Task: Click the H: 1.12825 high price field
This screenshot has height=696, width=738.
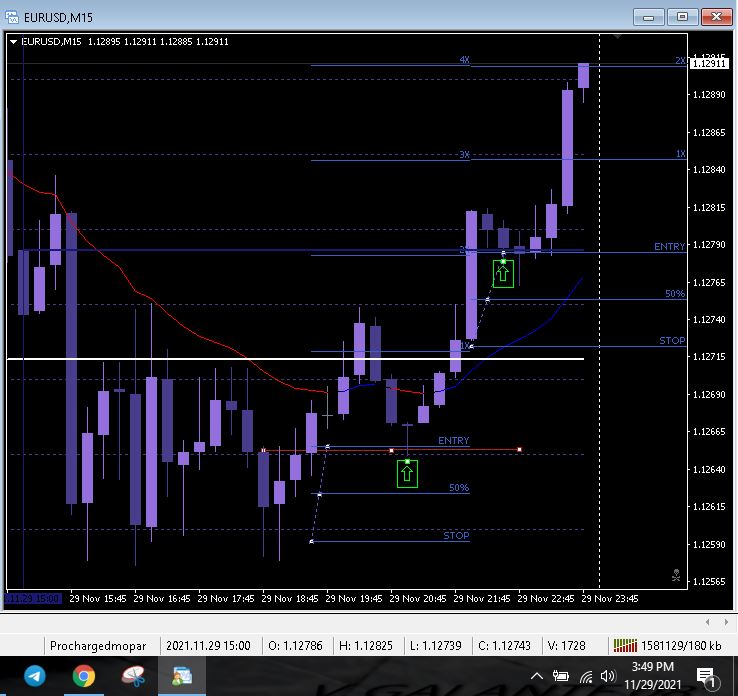Action: (366, 646)
